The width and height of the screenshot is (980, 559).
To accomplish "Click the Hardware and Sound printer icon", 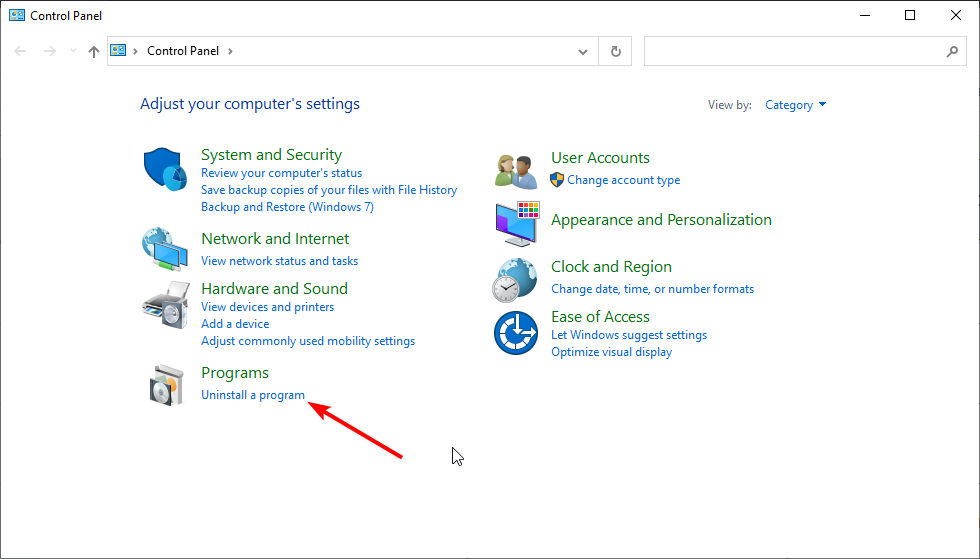I will tap(165, 305).
